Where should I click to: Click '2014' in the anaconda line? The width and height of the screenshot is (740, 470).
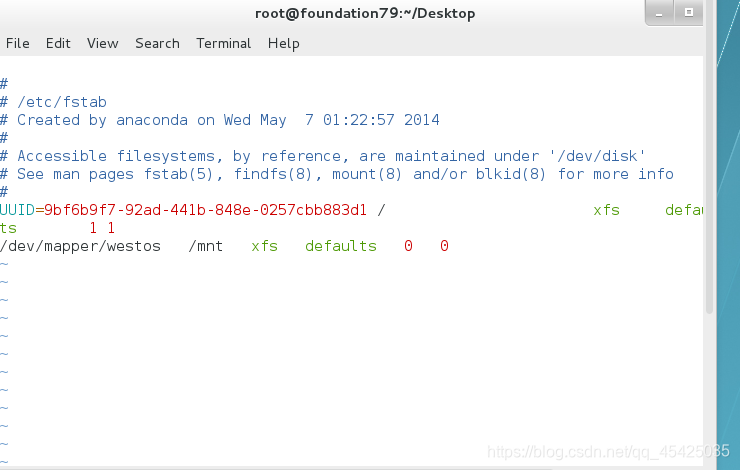pos(421,120)
